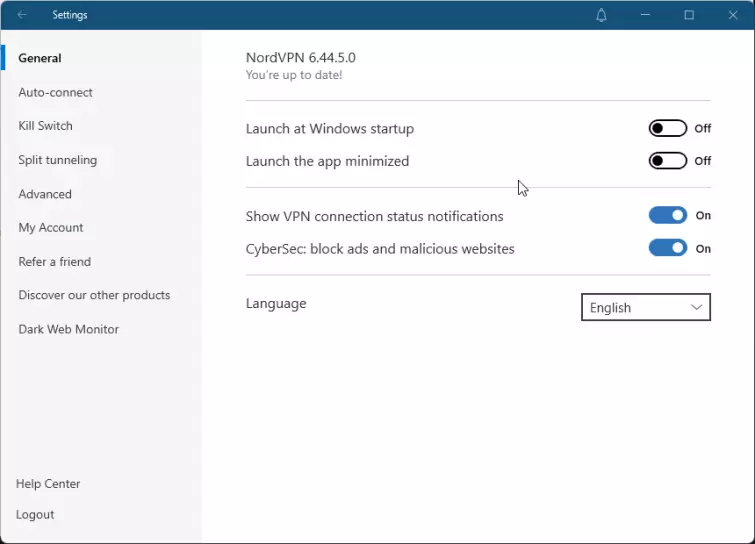Minimize the Settings window
This screenshot has height=544, width=755.
point(646,15)
